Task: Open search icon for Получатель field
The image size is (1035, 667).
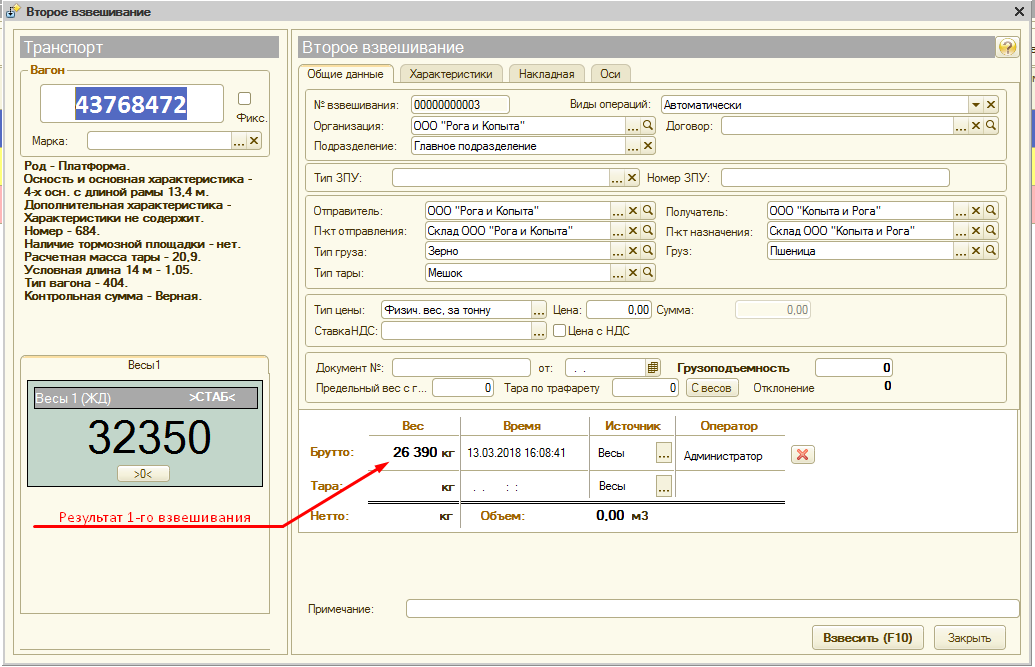Action: pyautogui.click(x=991, y=211)
